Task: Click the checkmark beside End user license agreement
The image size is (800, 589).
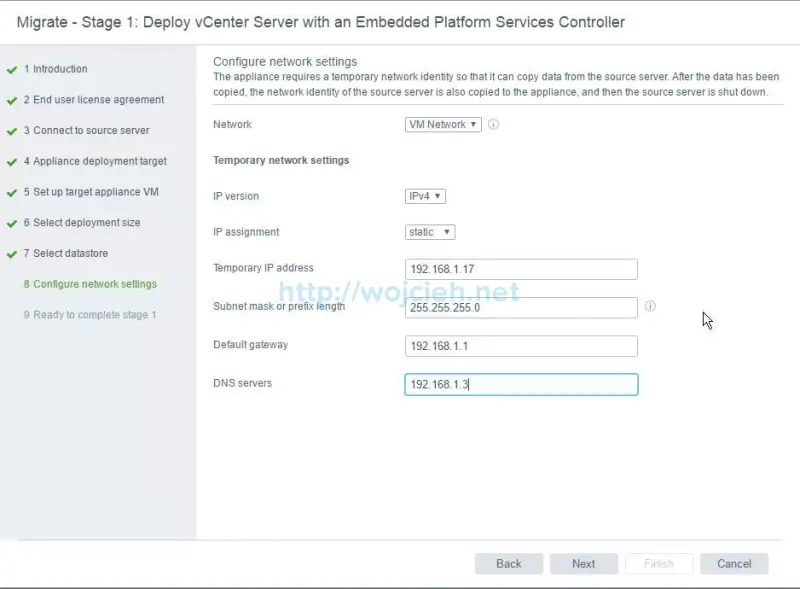Action: [10, 100]
